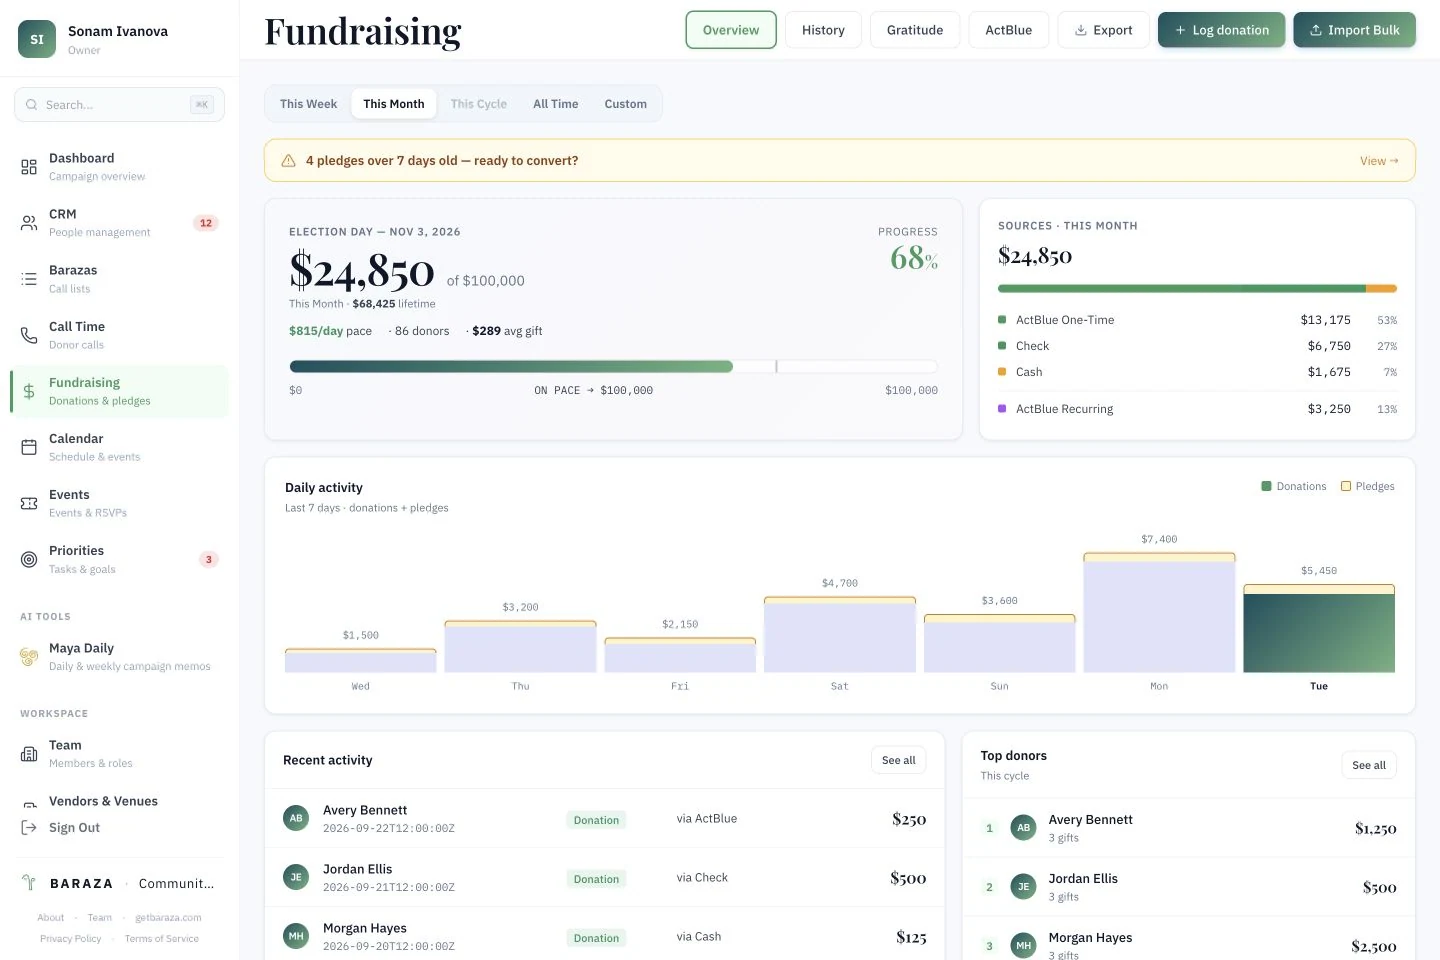The image size is (1440, 960).
Task: Toggle the Pledges legend in Daily activity
Action: tap(1368, 486)
